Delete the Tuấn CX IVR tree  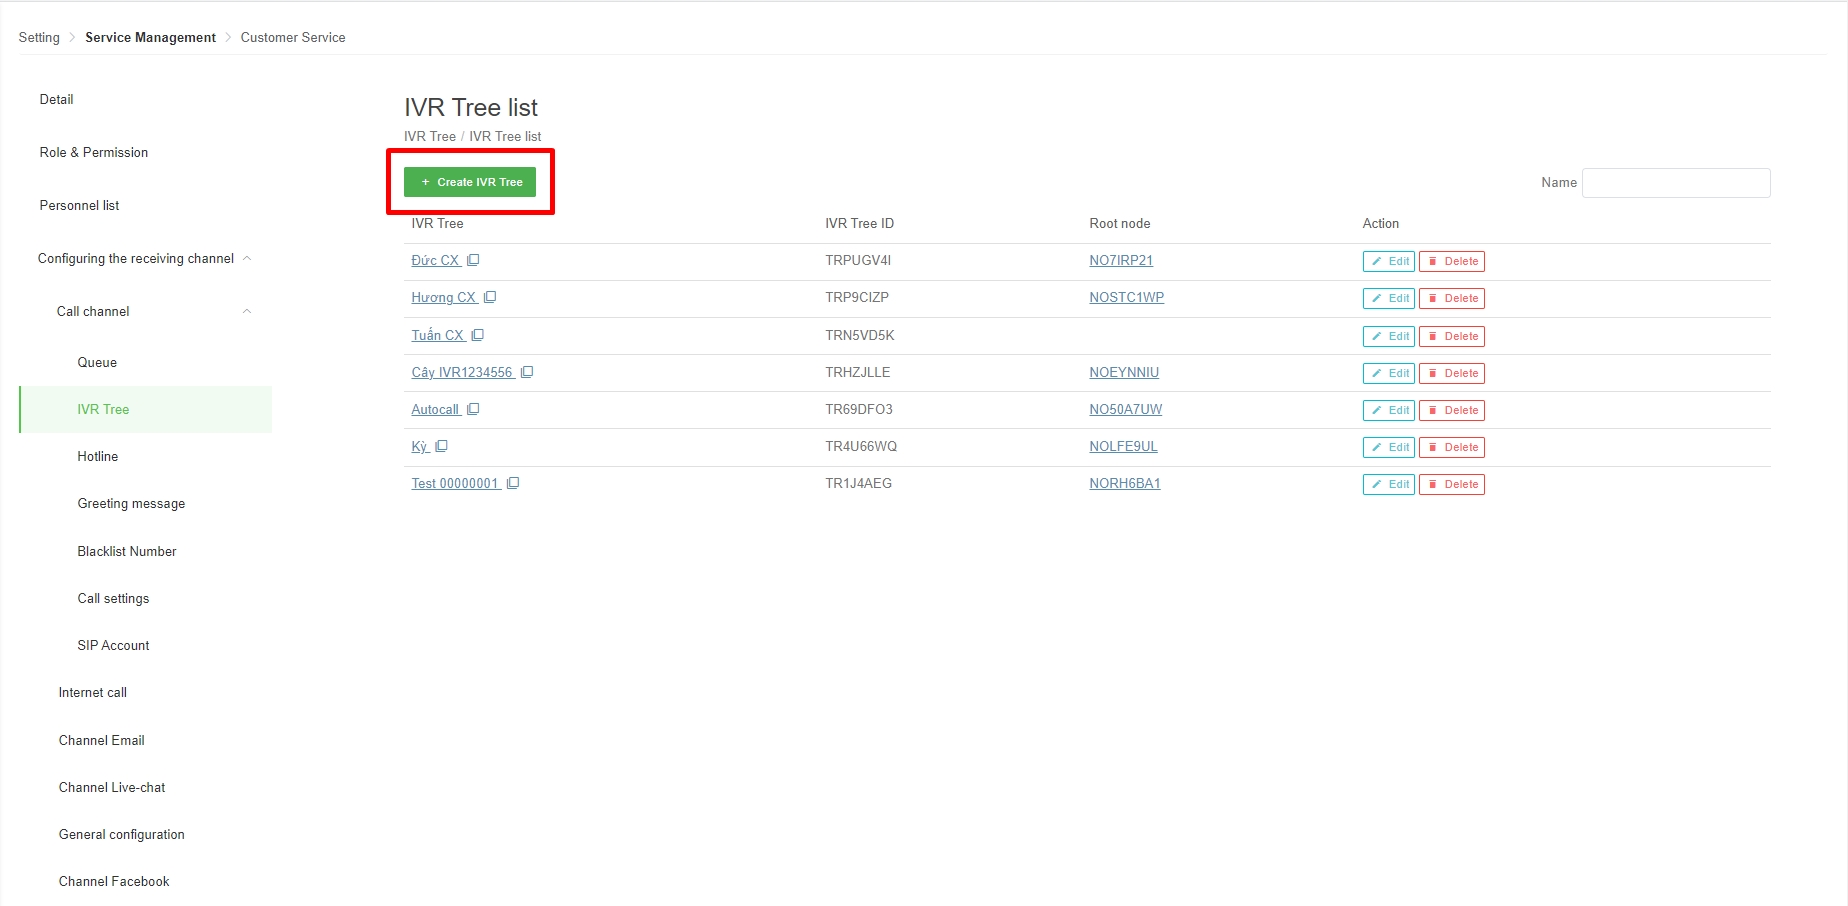point(1451,336)
